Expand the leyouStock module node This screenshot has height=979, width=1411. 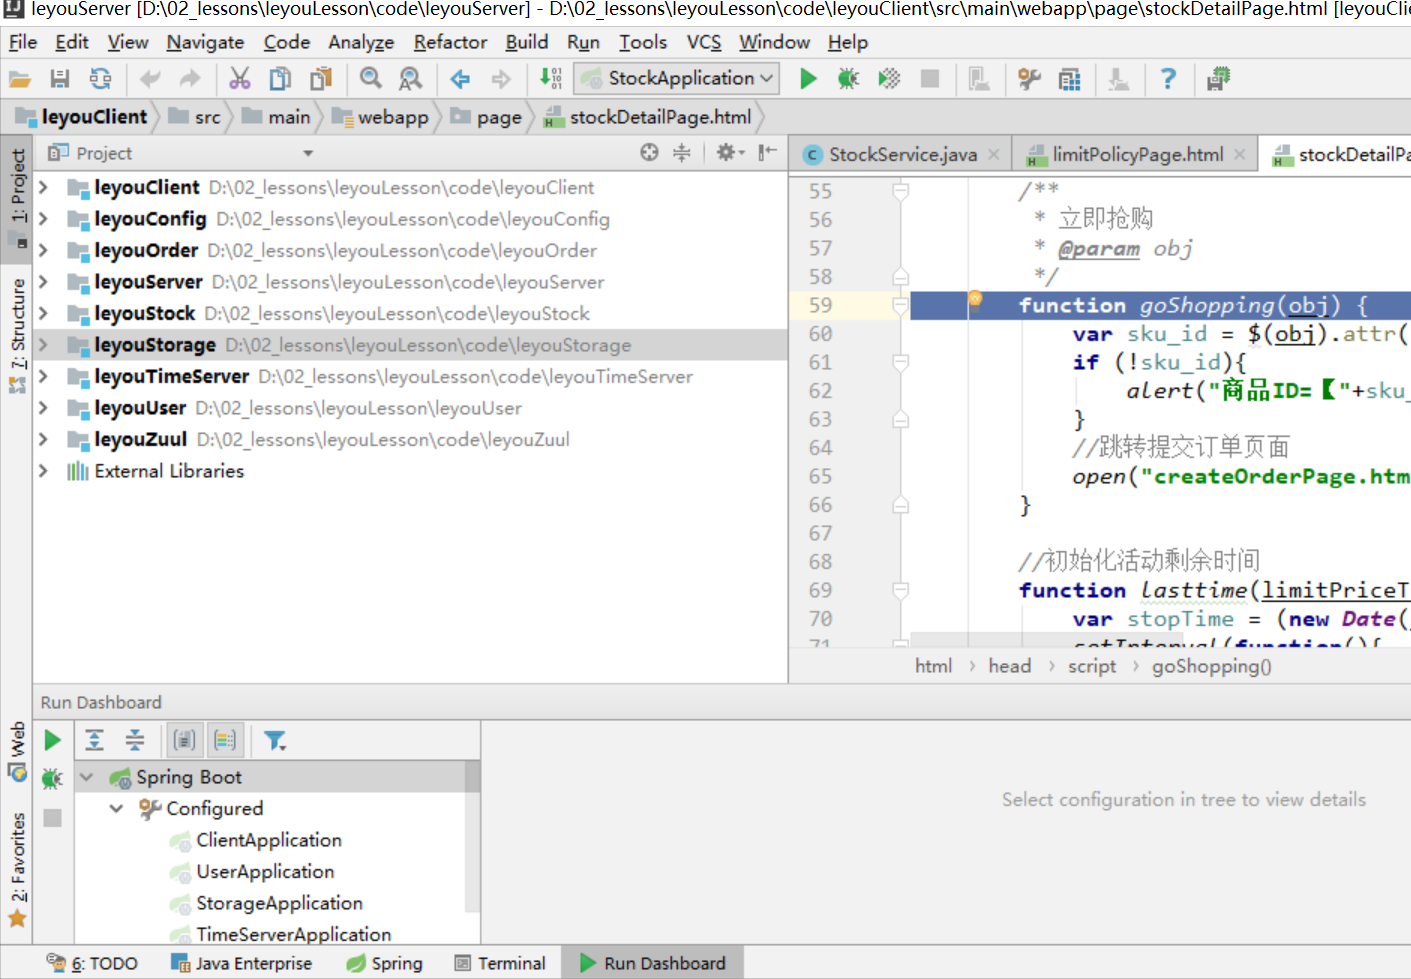(43, 313)
